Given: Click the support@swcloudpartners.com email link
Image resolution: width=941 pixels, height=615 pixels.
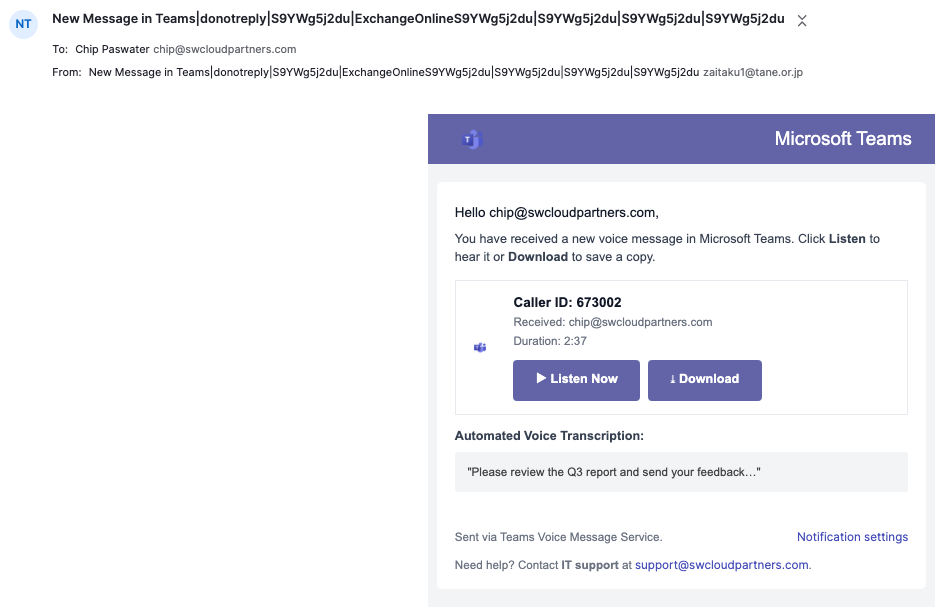Looking at the screenshot, I should (721, 565).
